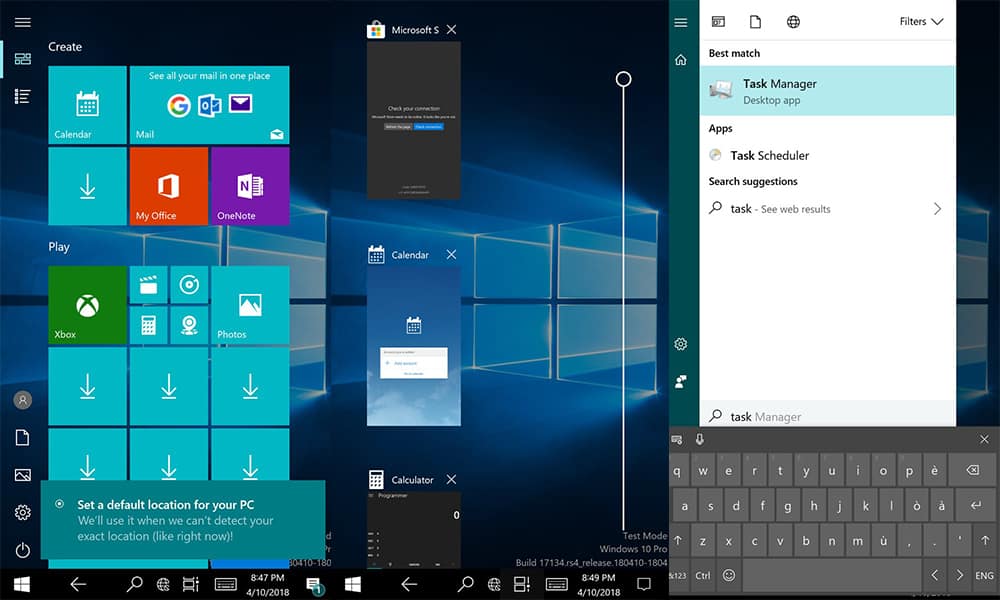Open power options in the Start menu
The height and width of the screenshot is (600, 1000).
[x=22, y=550]
